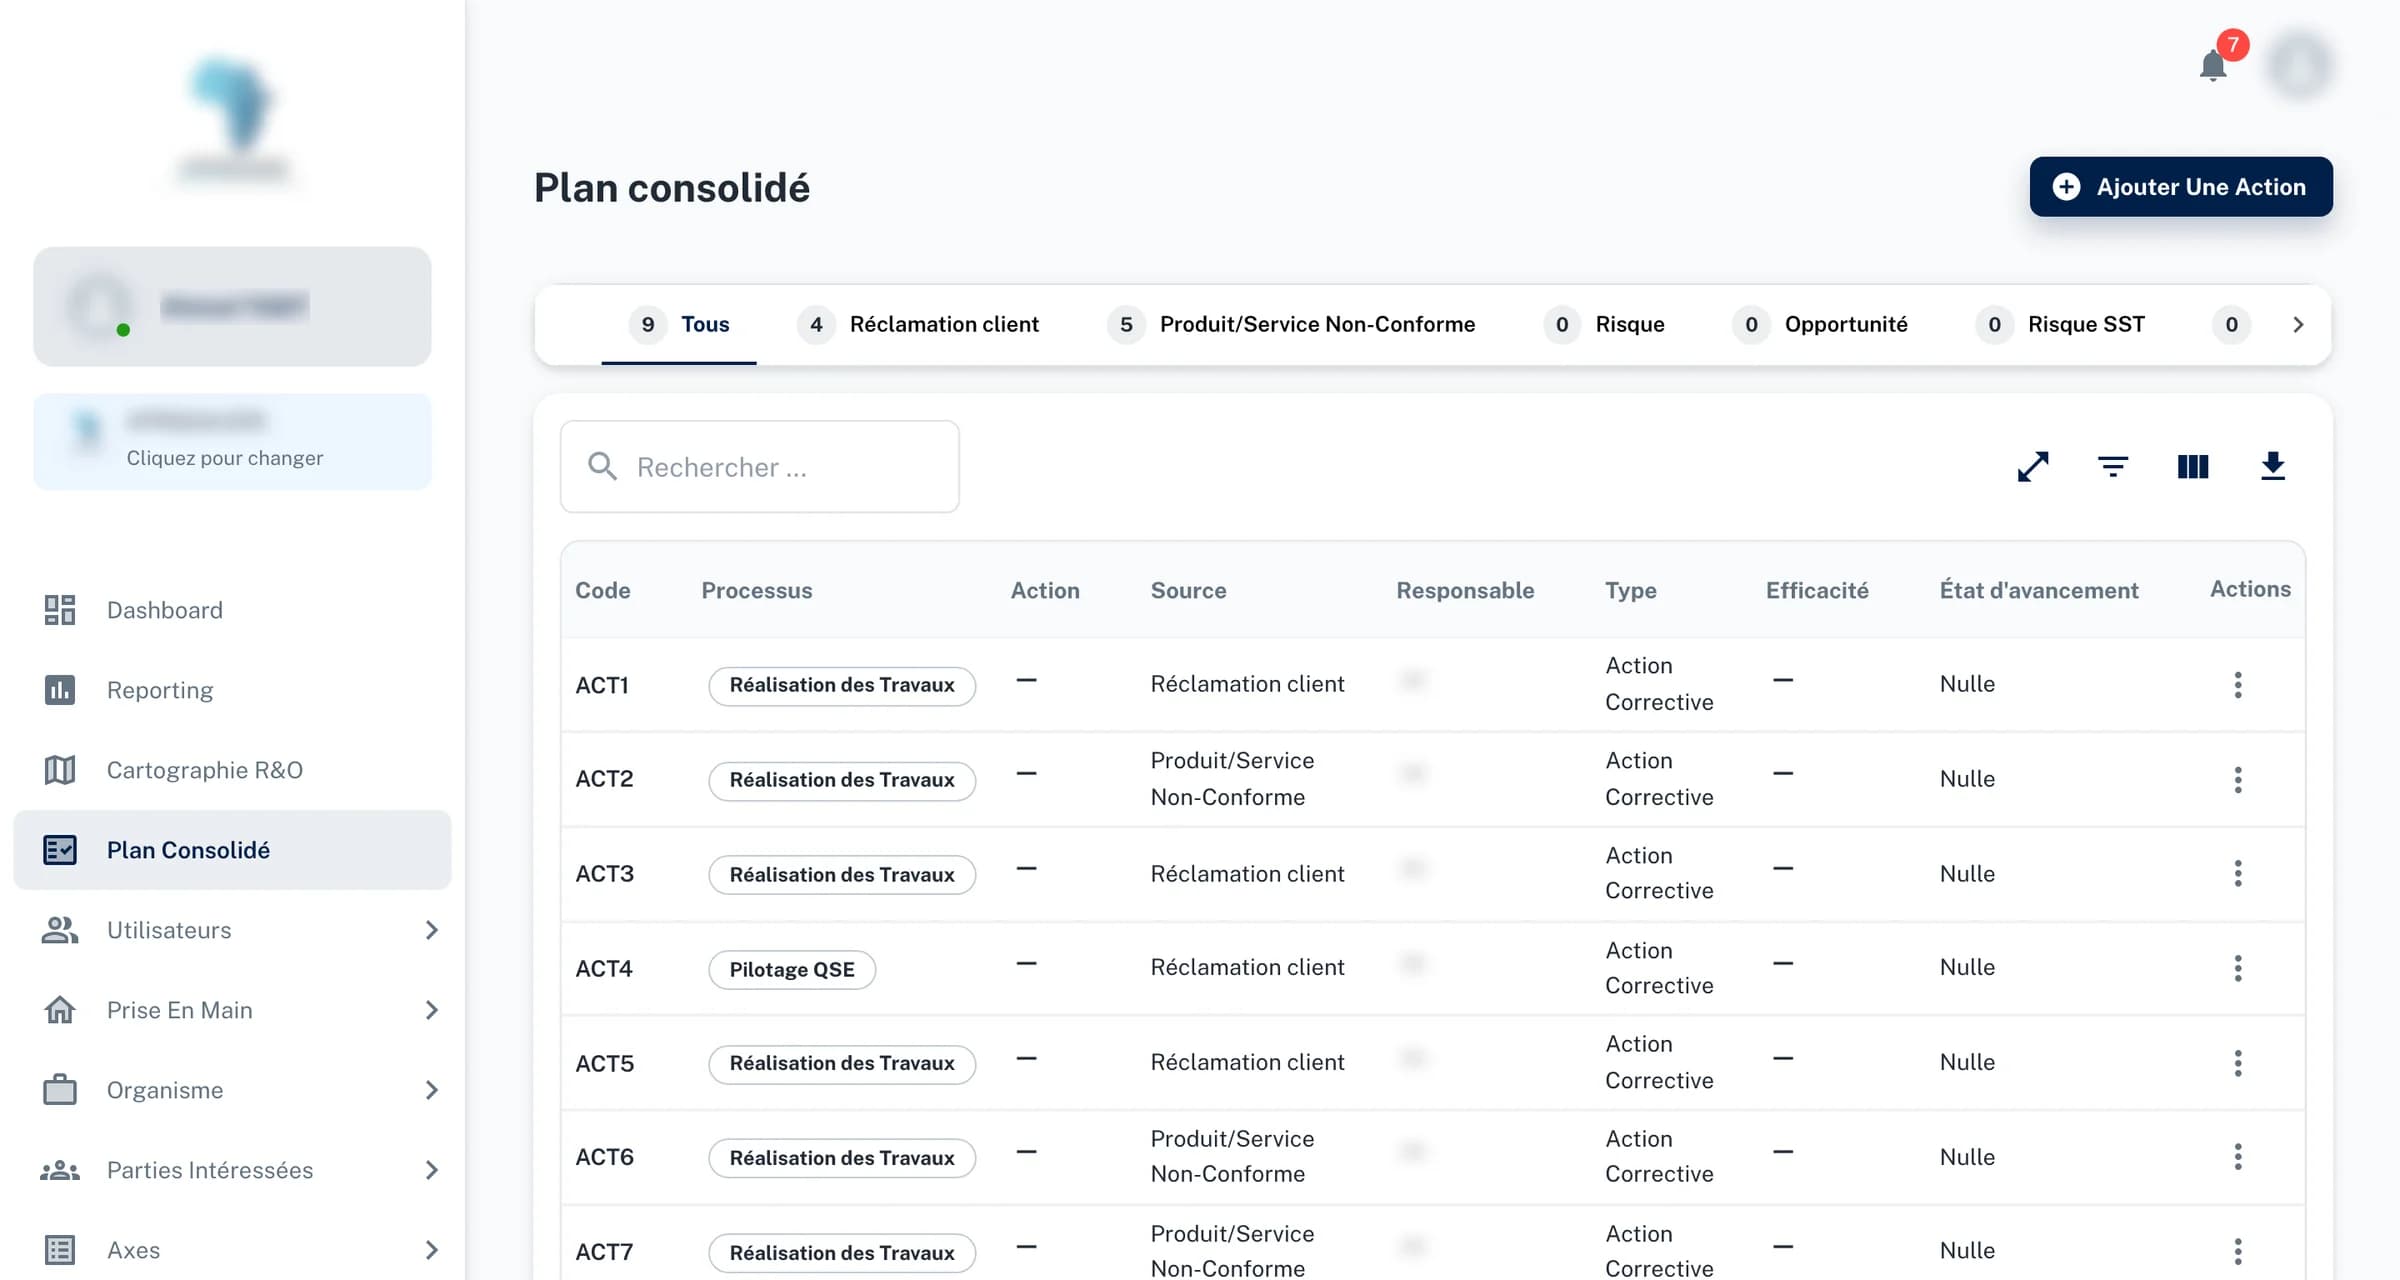The width and height of the screenshot is (2400, 1280).
Task: Select the Tous tab
Action: (x=679, y=325)
